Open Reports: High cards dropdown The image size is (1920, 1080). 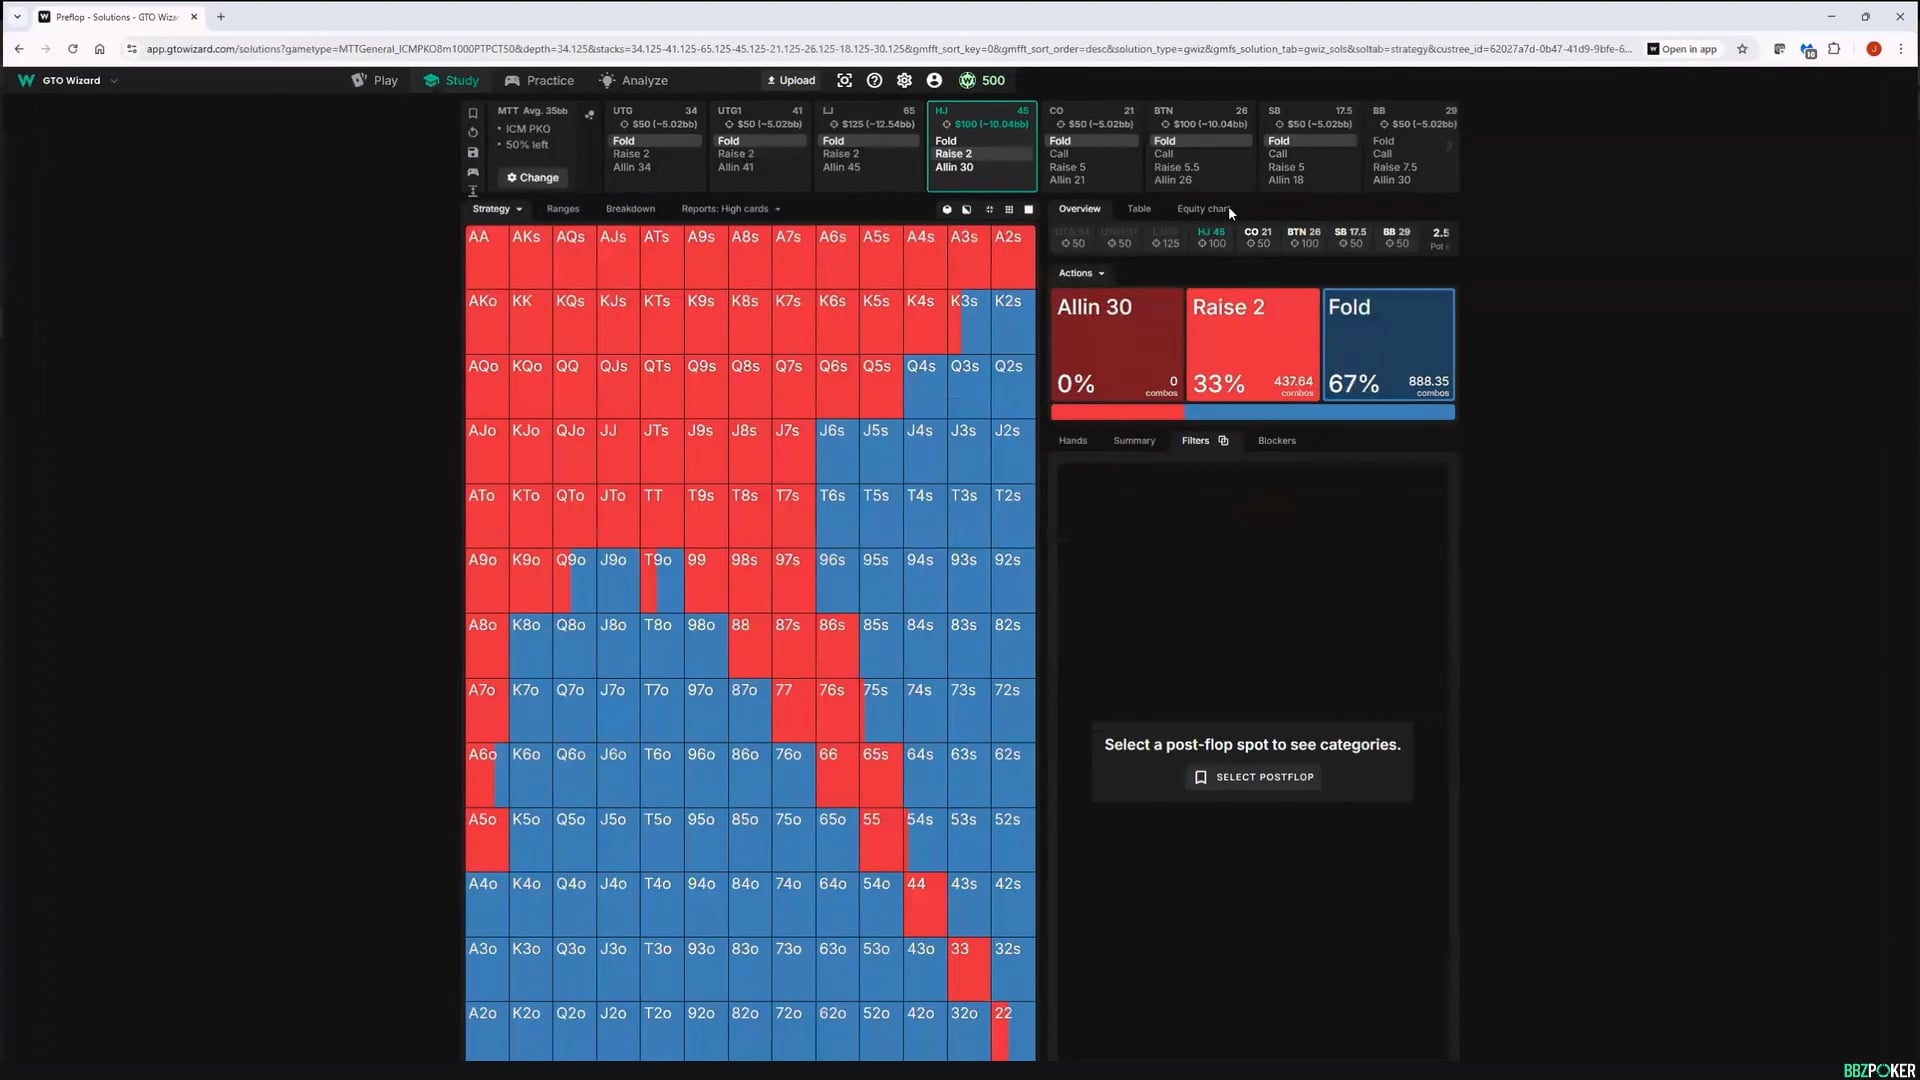point(730,209)
